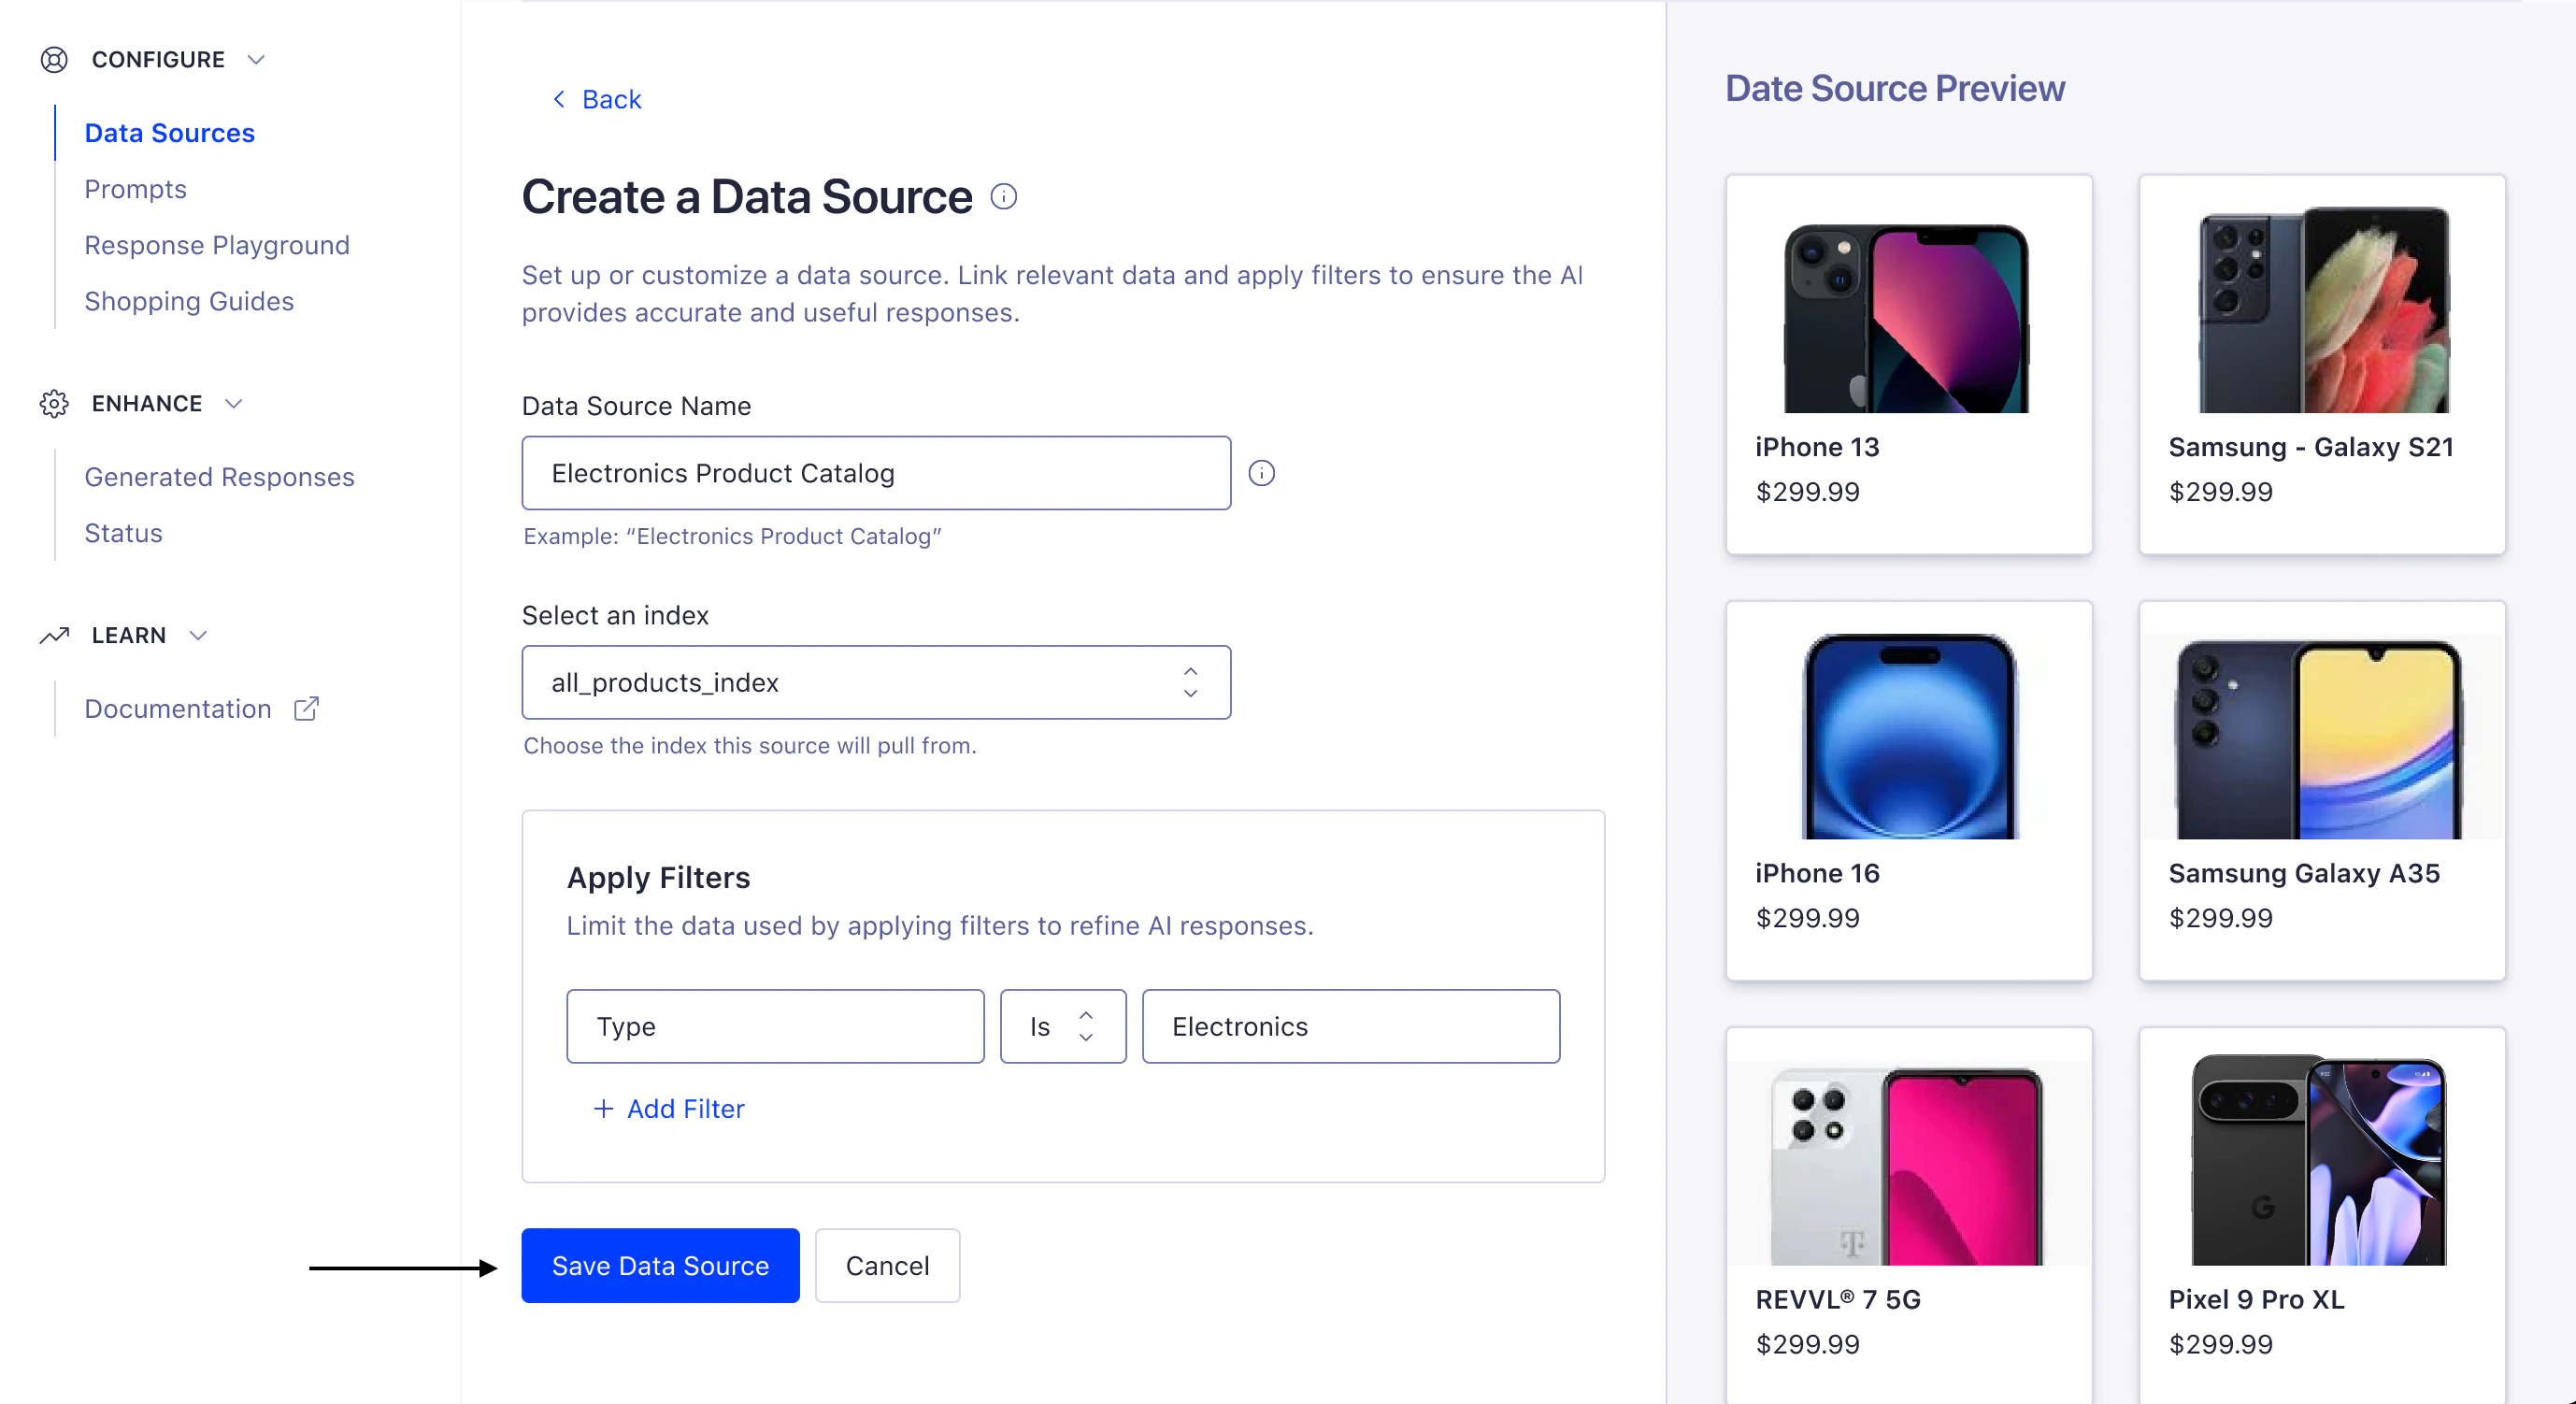Open Generated Responses page
This screenshot has width=2576, height=1404.
coord(219,477)
